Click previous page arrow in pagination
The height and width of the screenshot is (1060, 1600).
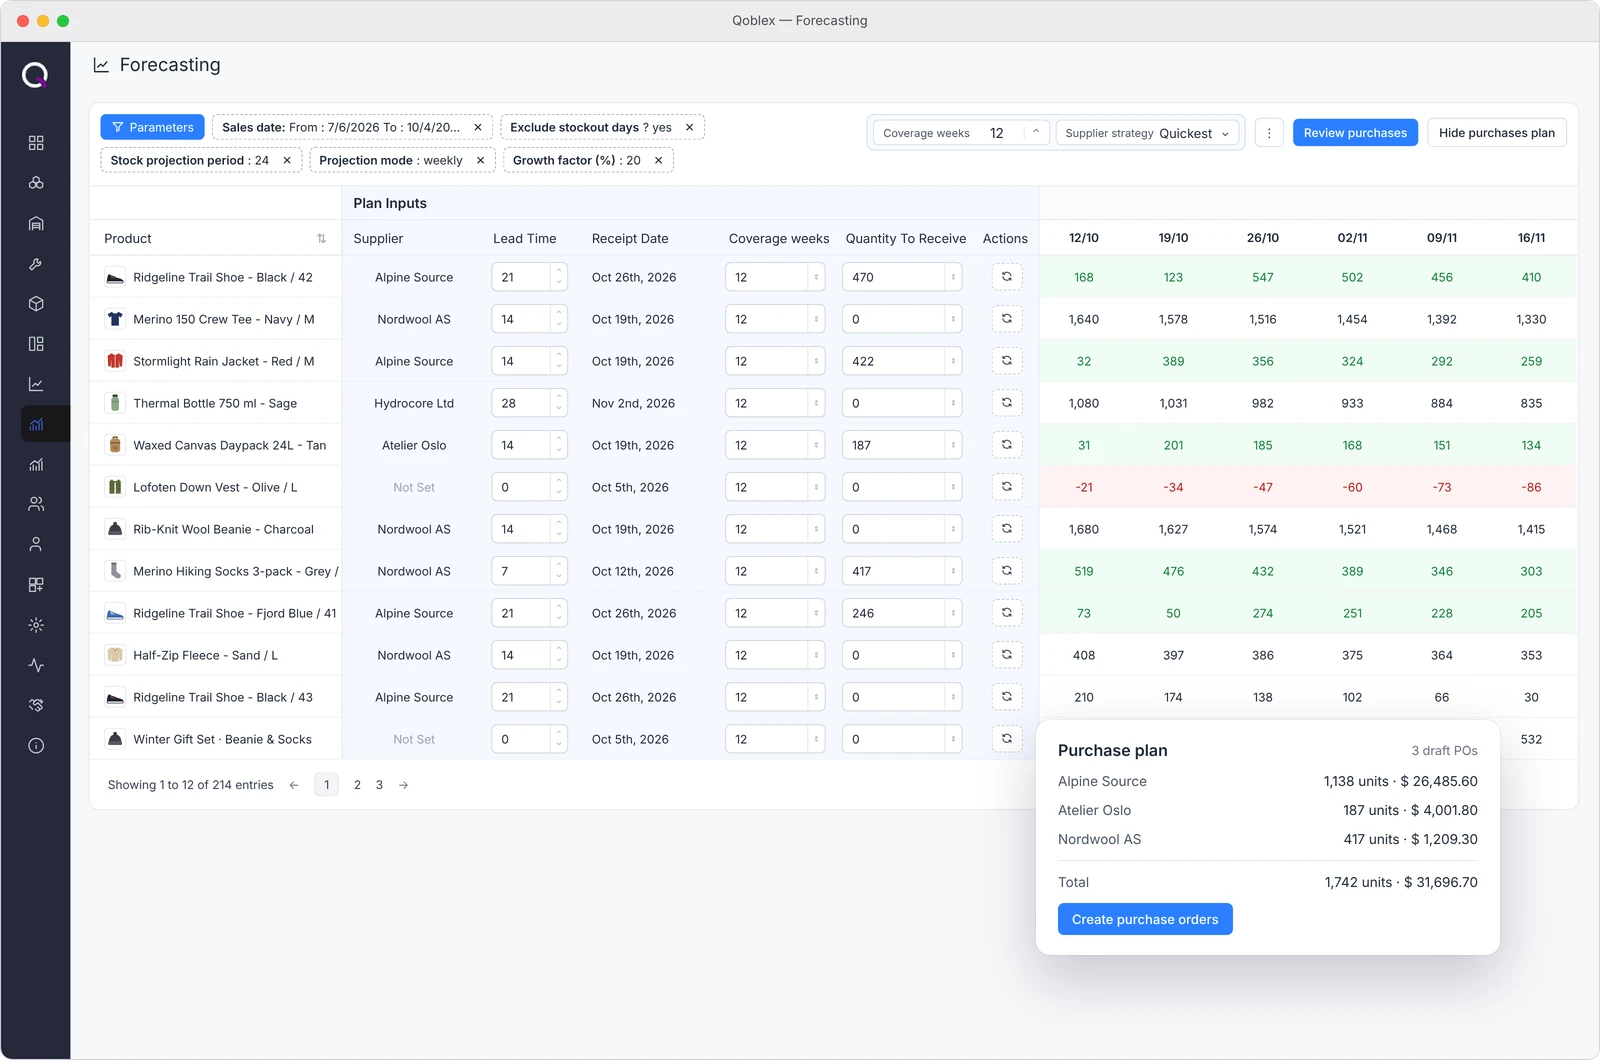pos(294,785)
